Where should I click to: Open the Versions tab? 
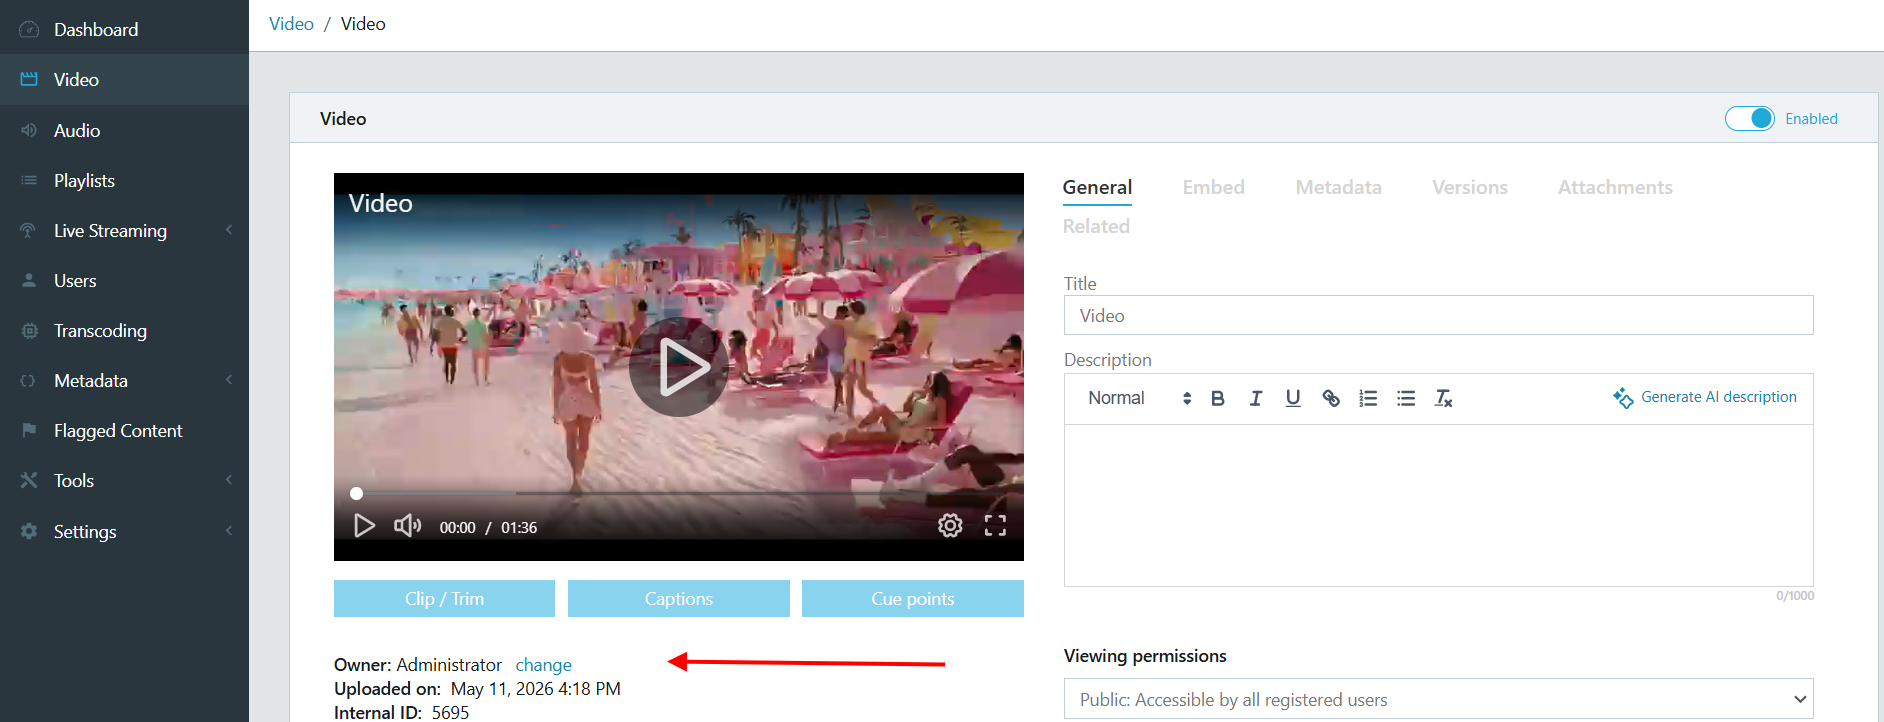pos(1469,187)
